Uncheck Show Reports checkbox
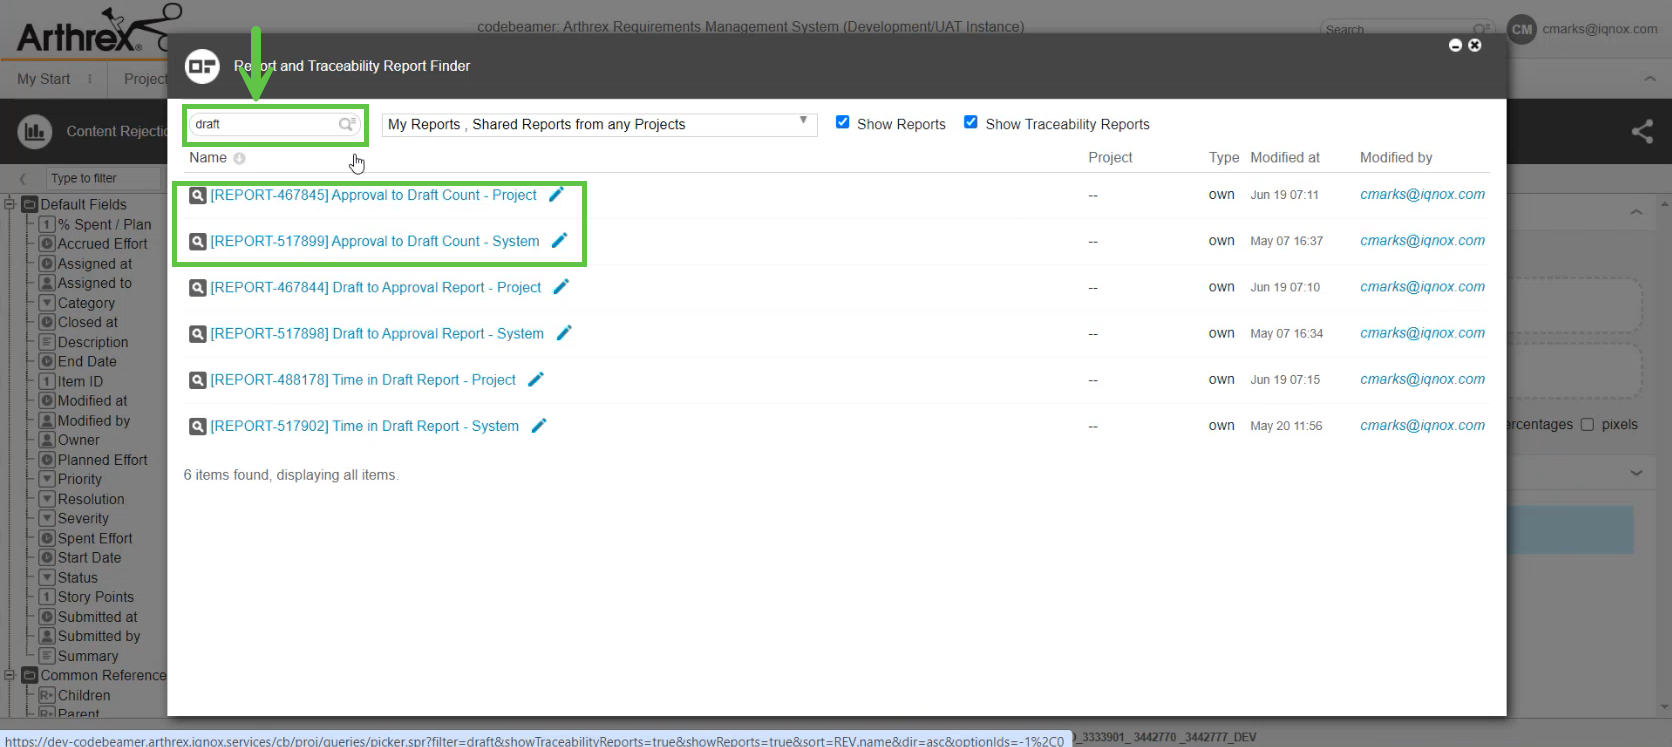The image size is (1672, 747). (842, 122)
